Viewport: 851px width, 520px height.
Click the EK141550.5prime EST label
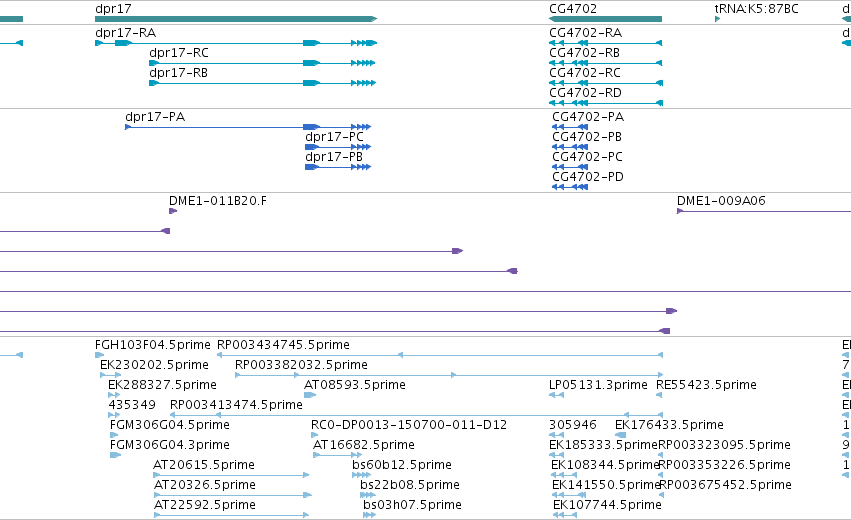click(x=606, y=485)
